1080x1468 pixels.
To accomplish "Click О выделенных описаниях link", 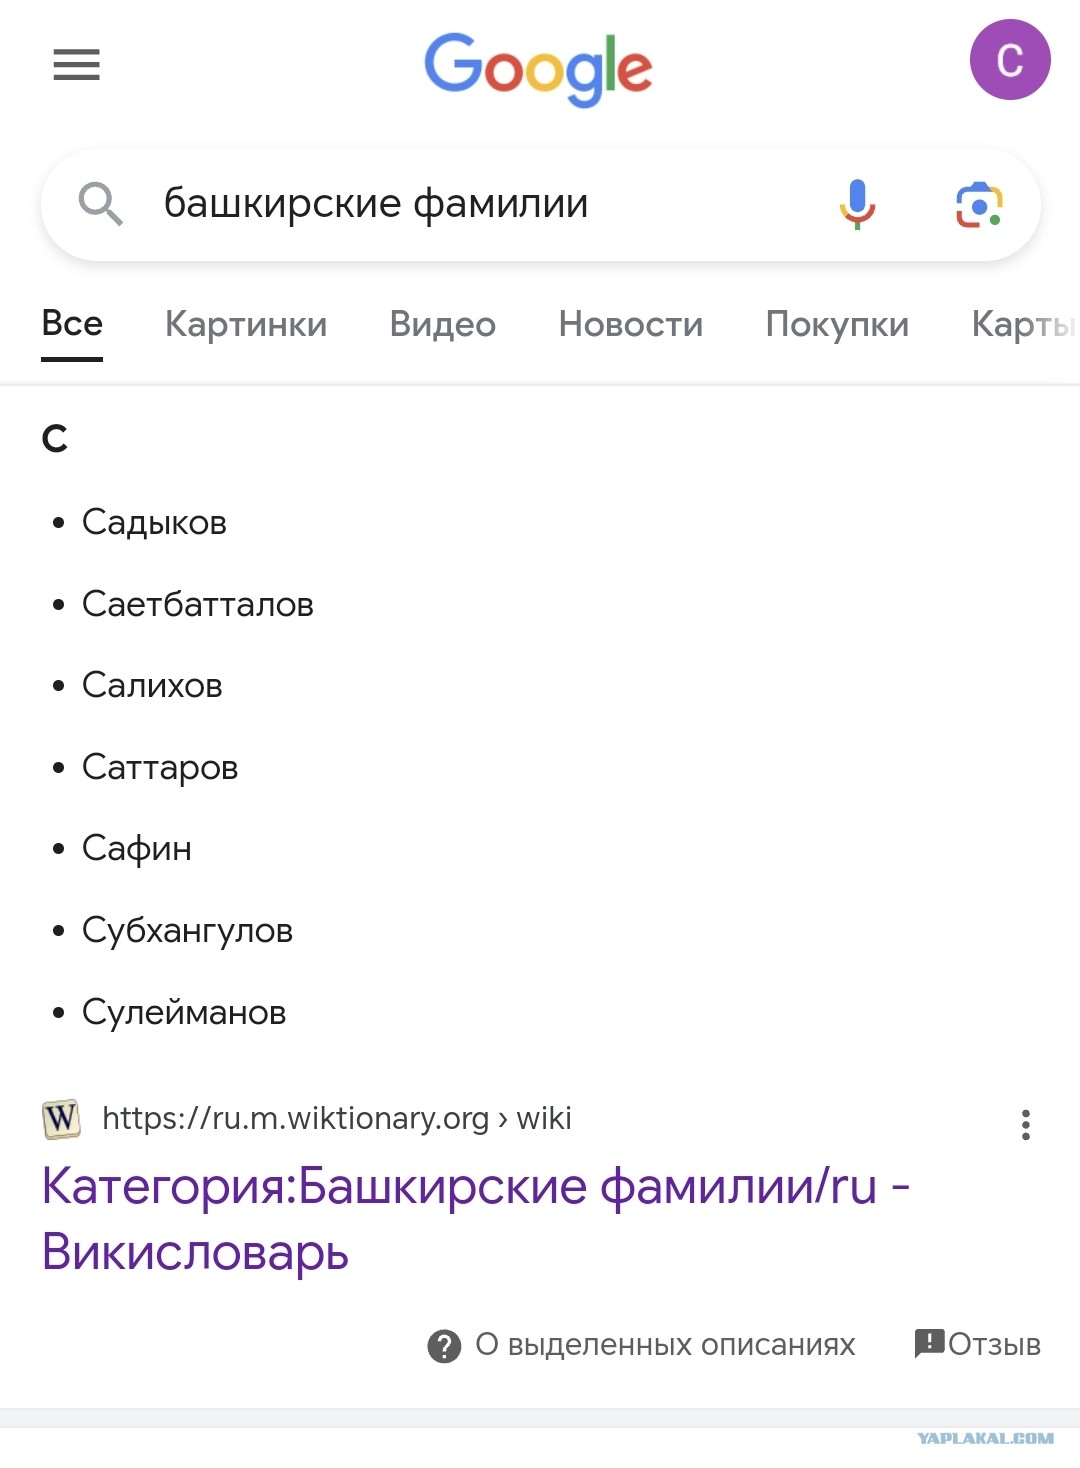I will click(x=665, y=1345).
